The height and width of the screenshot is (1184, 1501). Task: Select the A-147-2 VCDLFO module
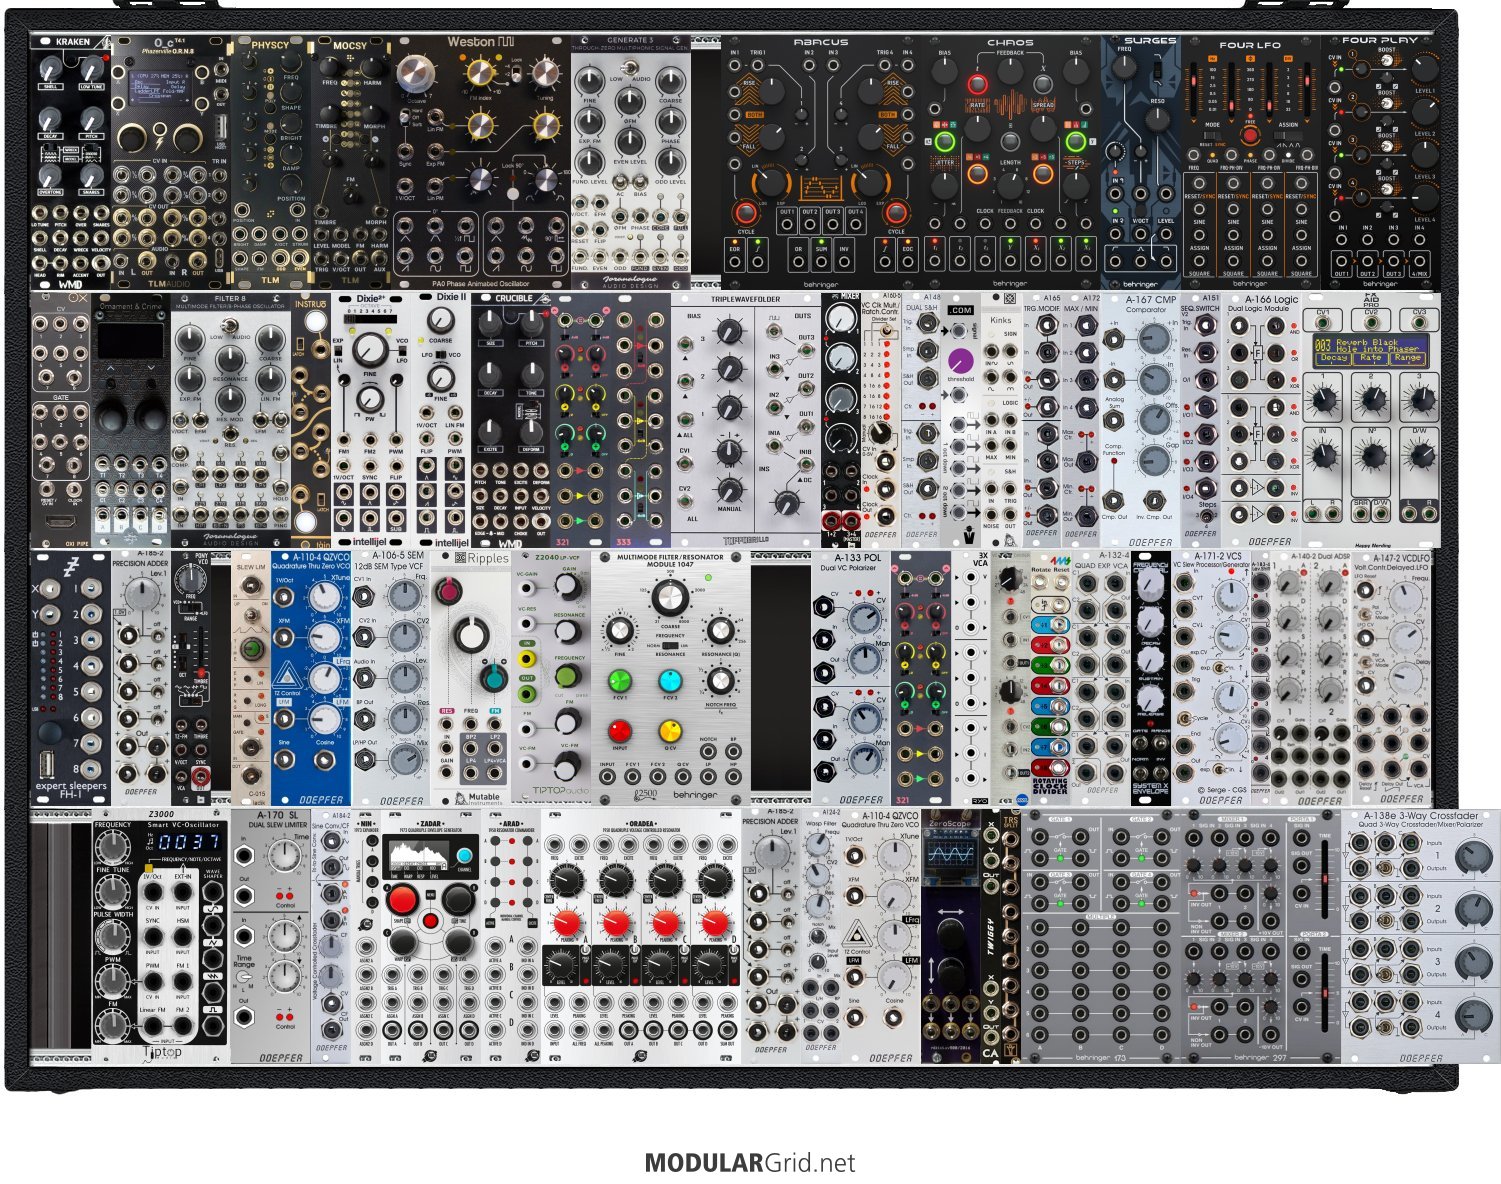tap(1391, 677)
